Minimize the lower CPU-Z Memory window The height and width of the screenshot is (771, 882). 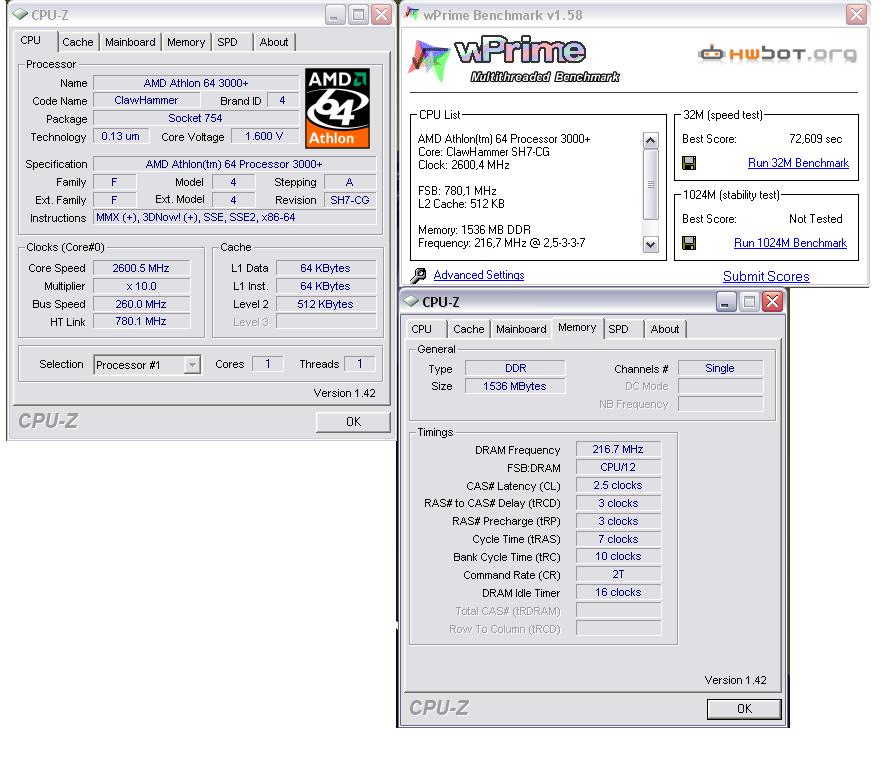pyautogui.click(x=726, y=302)
